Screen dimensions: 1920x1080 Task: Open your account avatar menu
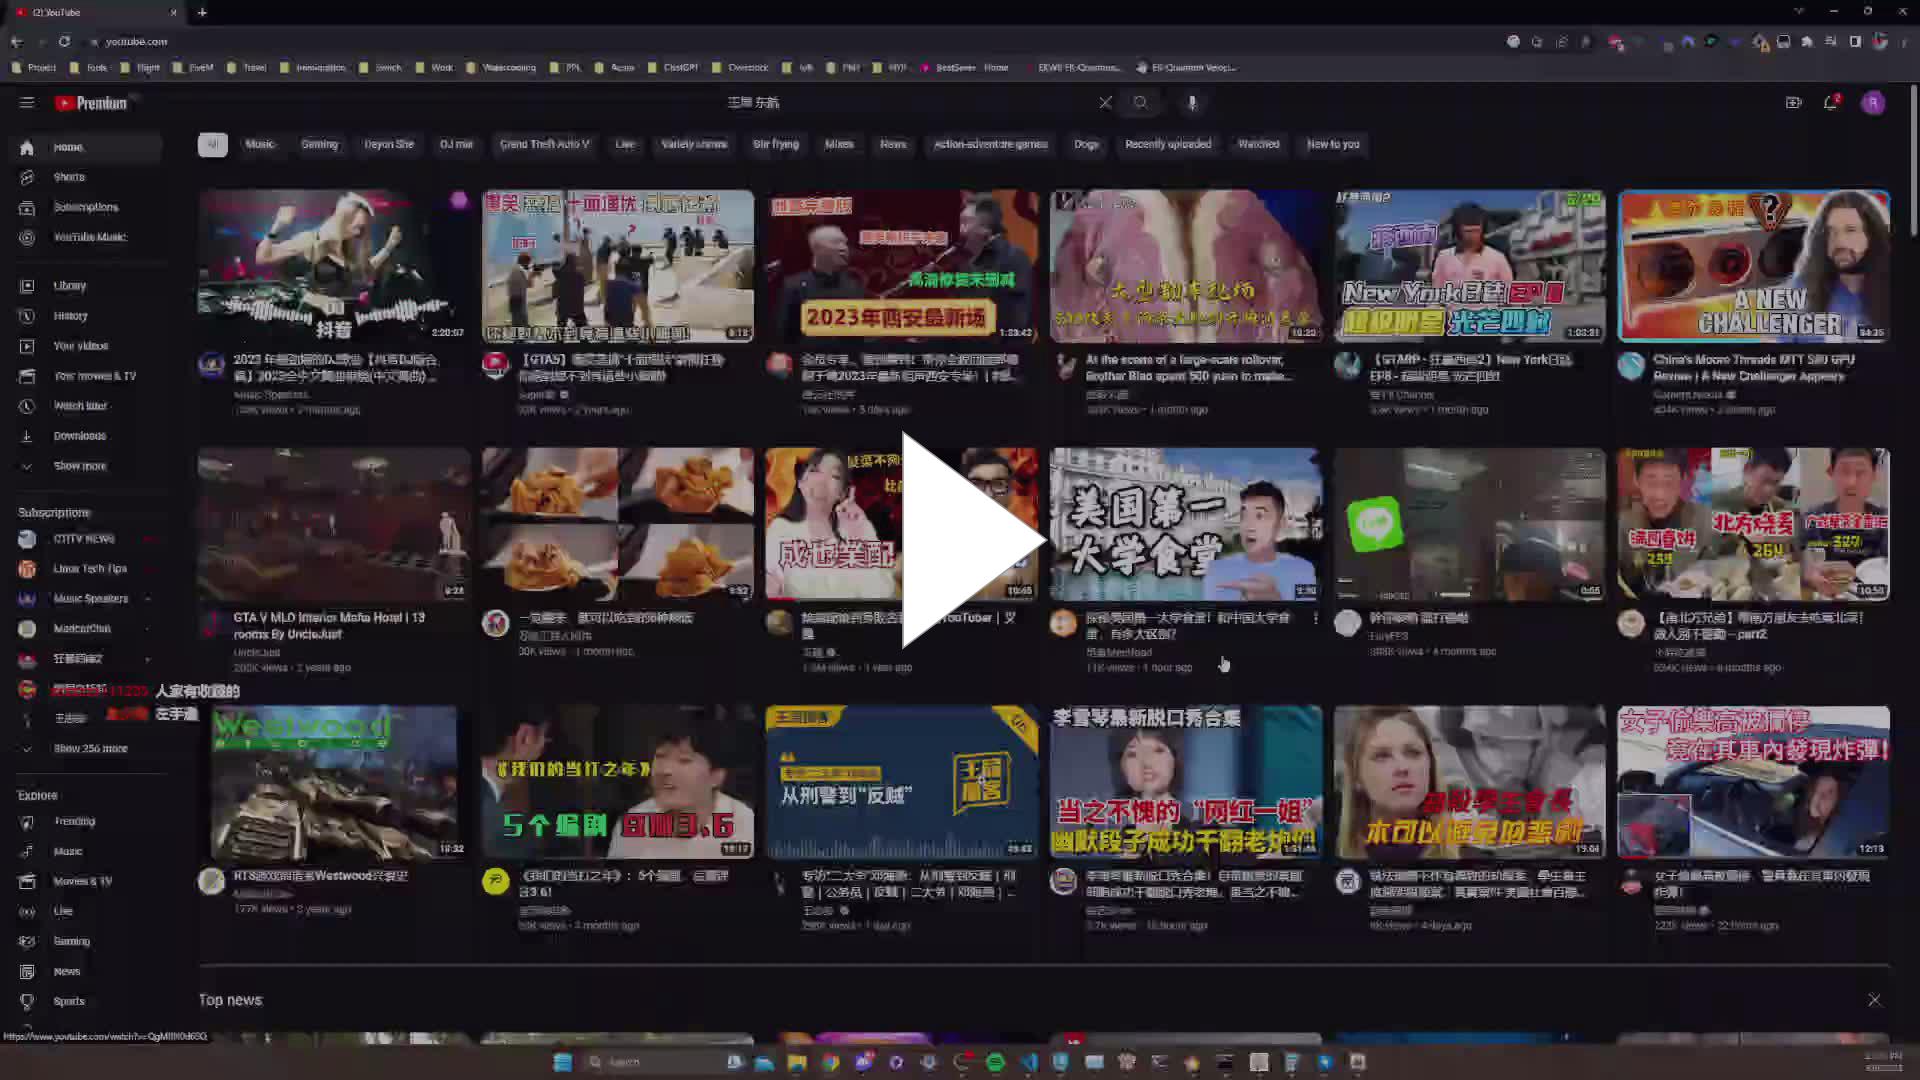point(1873,102)
